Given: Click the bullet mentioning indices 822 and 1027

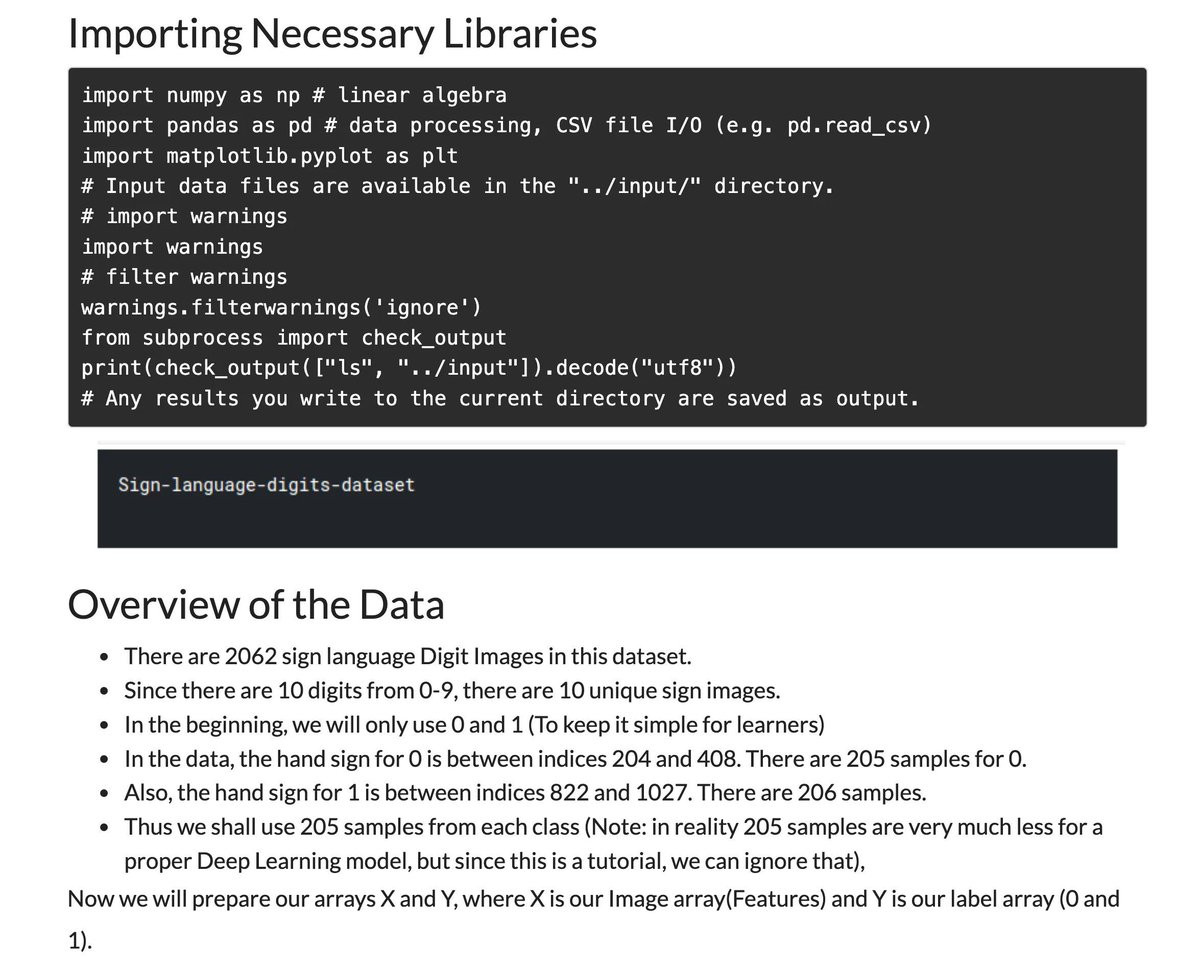Looking at the screenshot, I should [525, 793].
